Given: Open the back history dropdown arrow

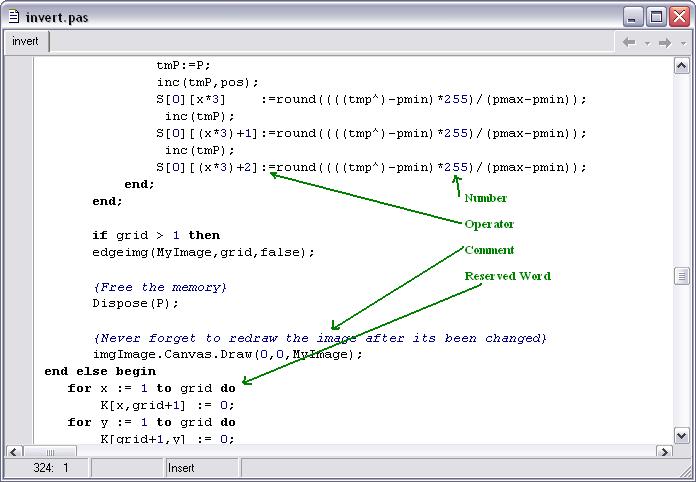Looking at the screenshot, I should tap(646, 43).
